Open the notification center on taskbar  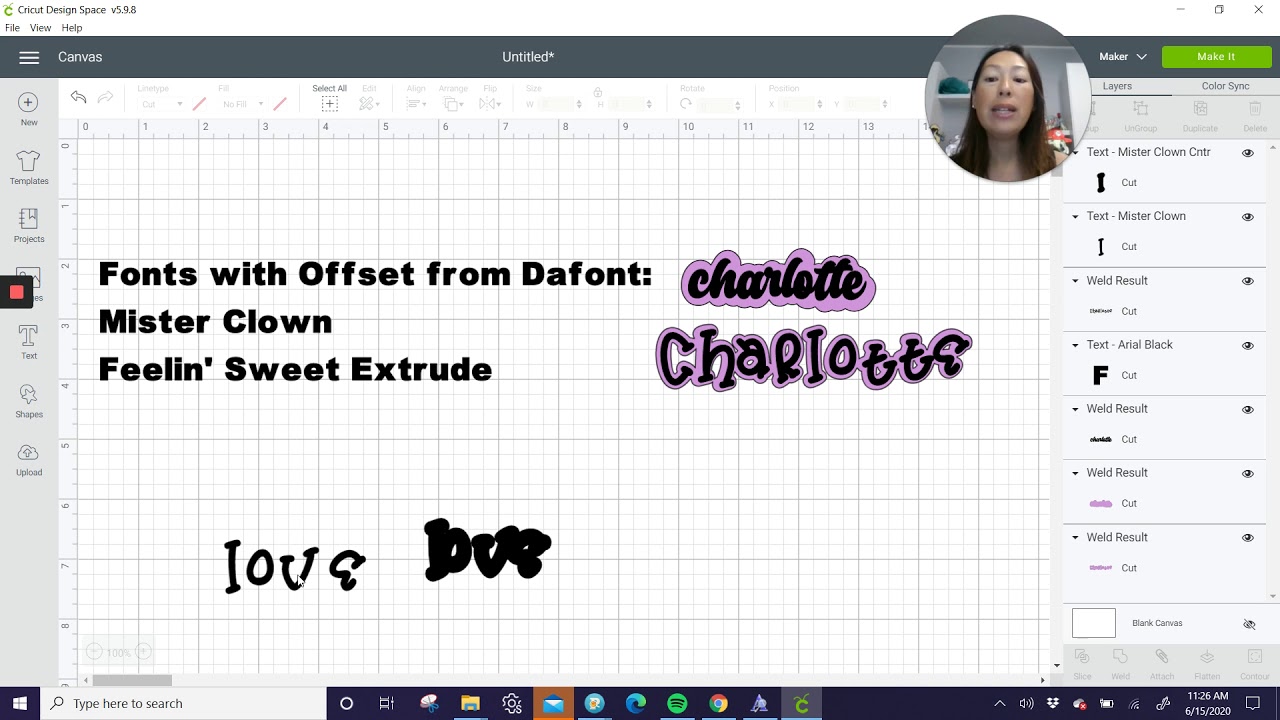pyautogui.click(x=1257, y=704)
